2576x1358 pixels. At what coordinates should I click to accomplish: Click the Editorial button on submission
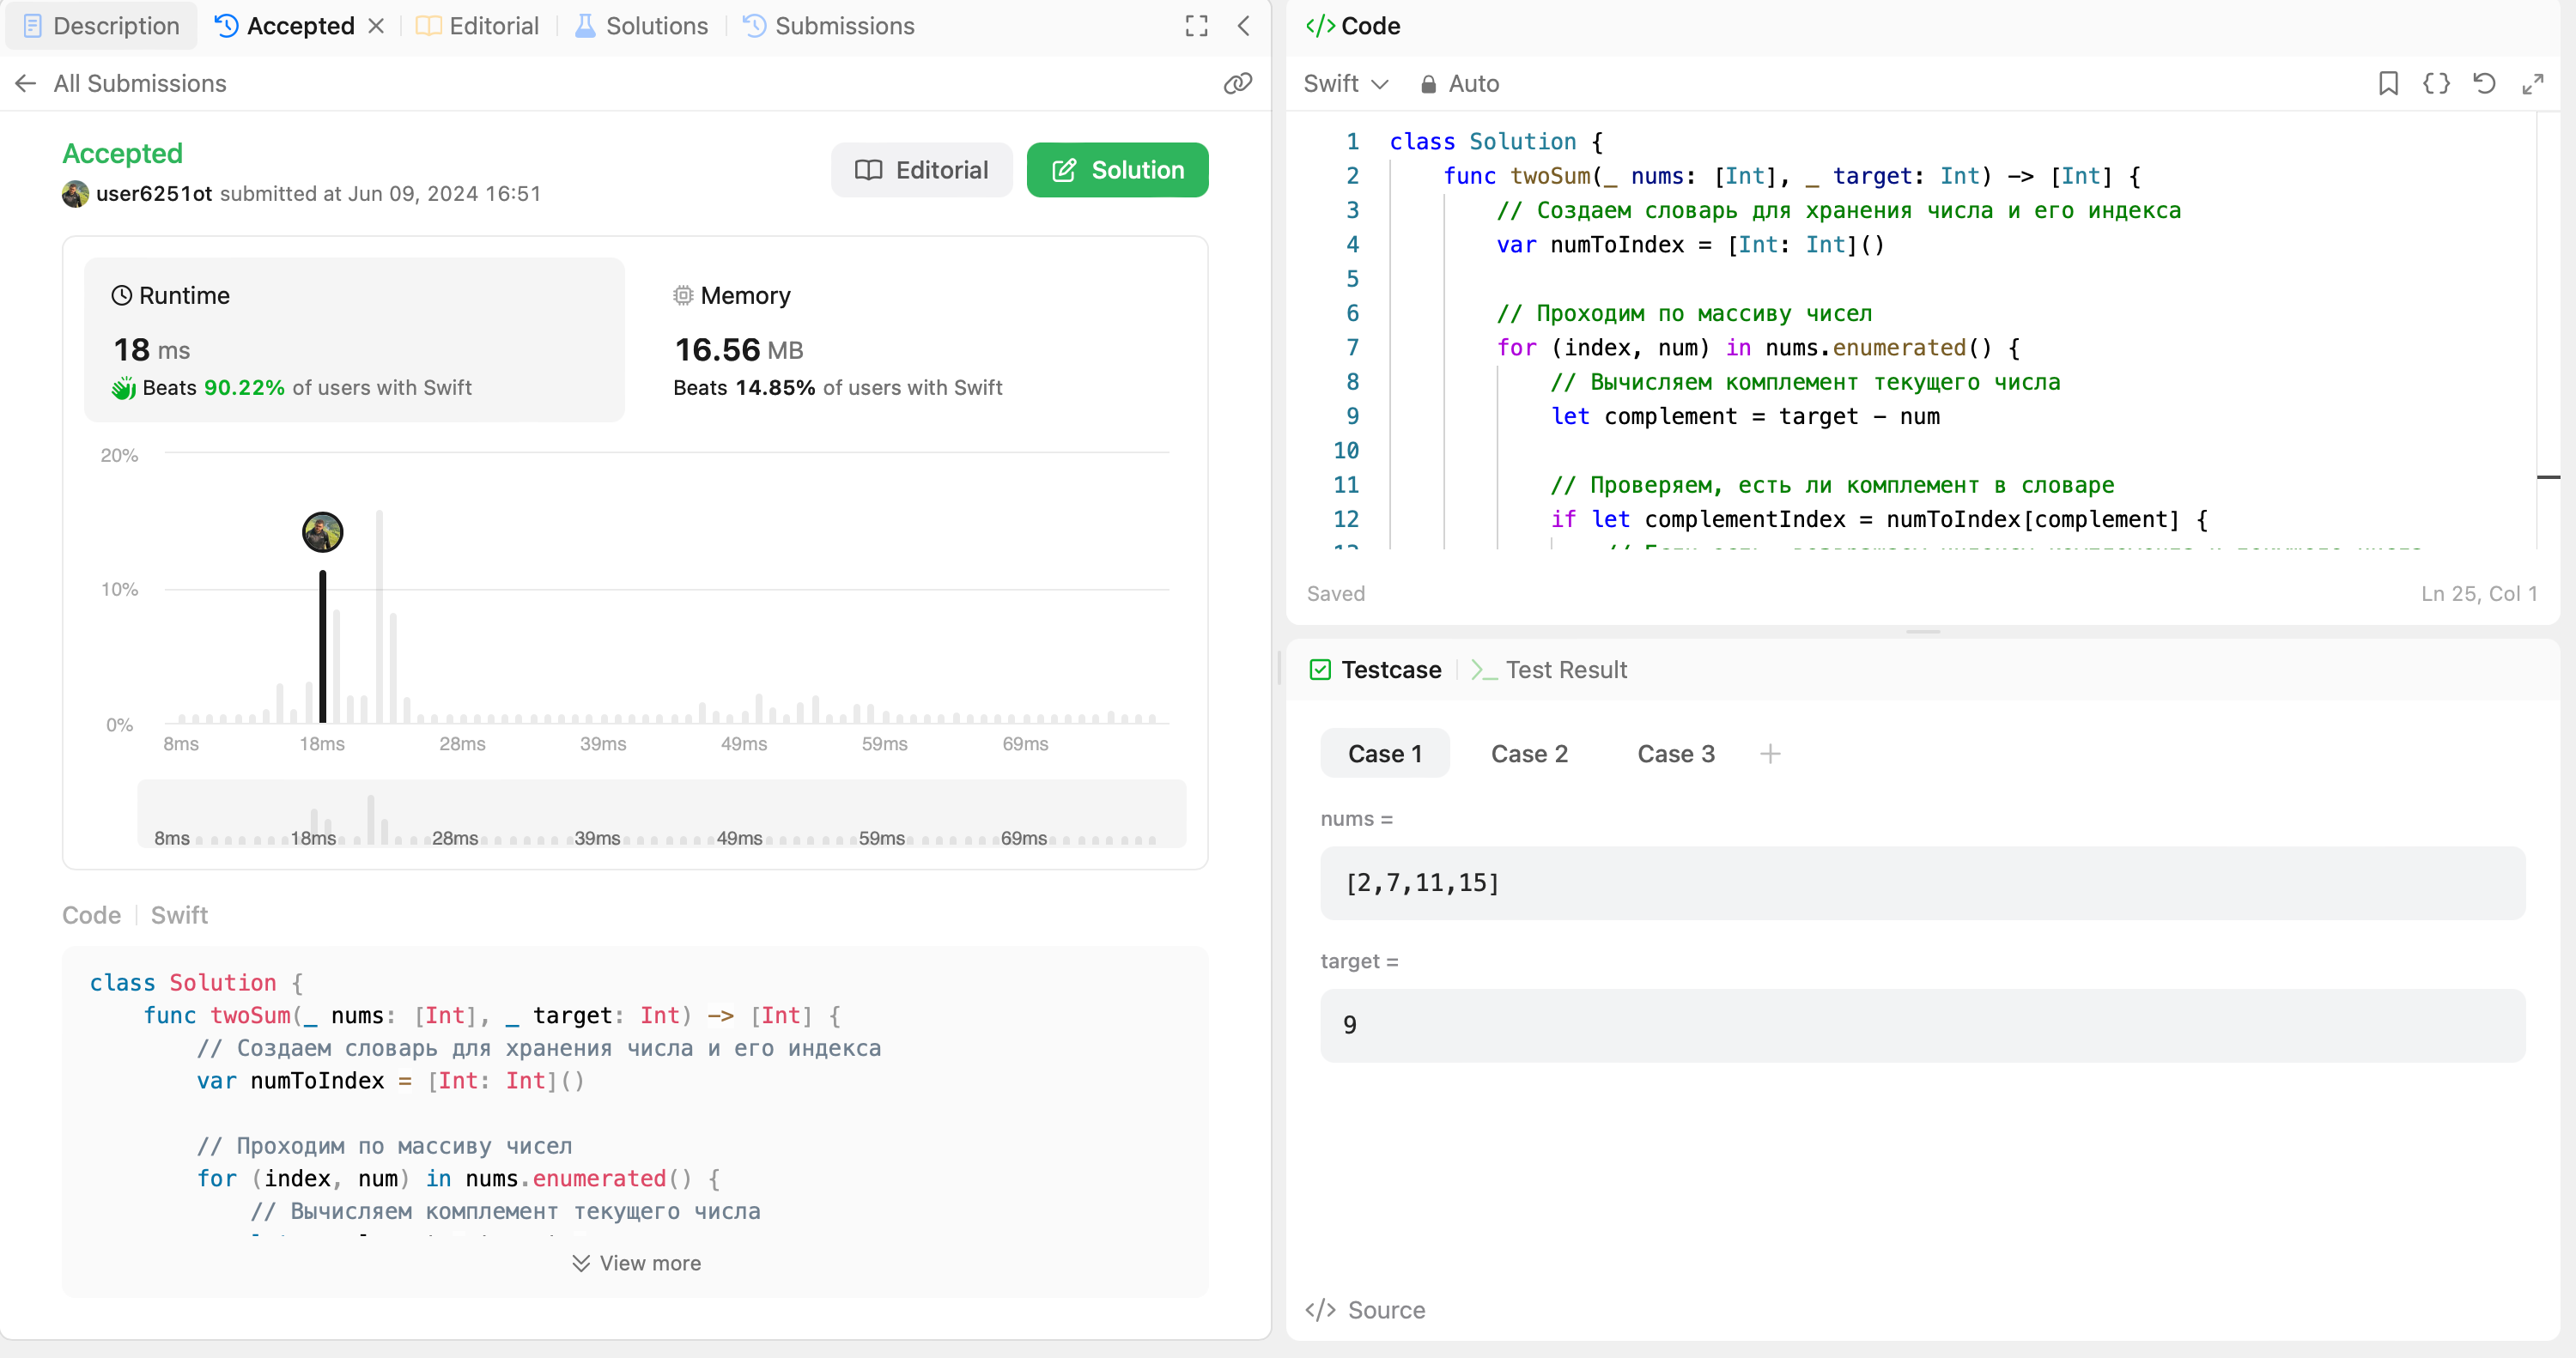pyautogui.click(x=923, y=170)
